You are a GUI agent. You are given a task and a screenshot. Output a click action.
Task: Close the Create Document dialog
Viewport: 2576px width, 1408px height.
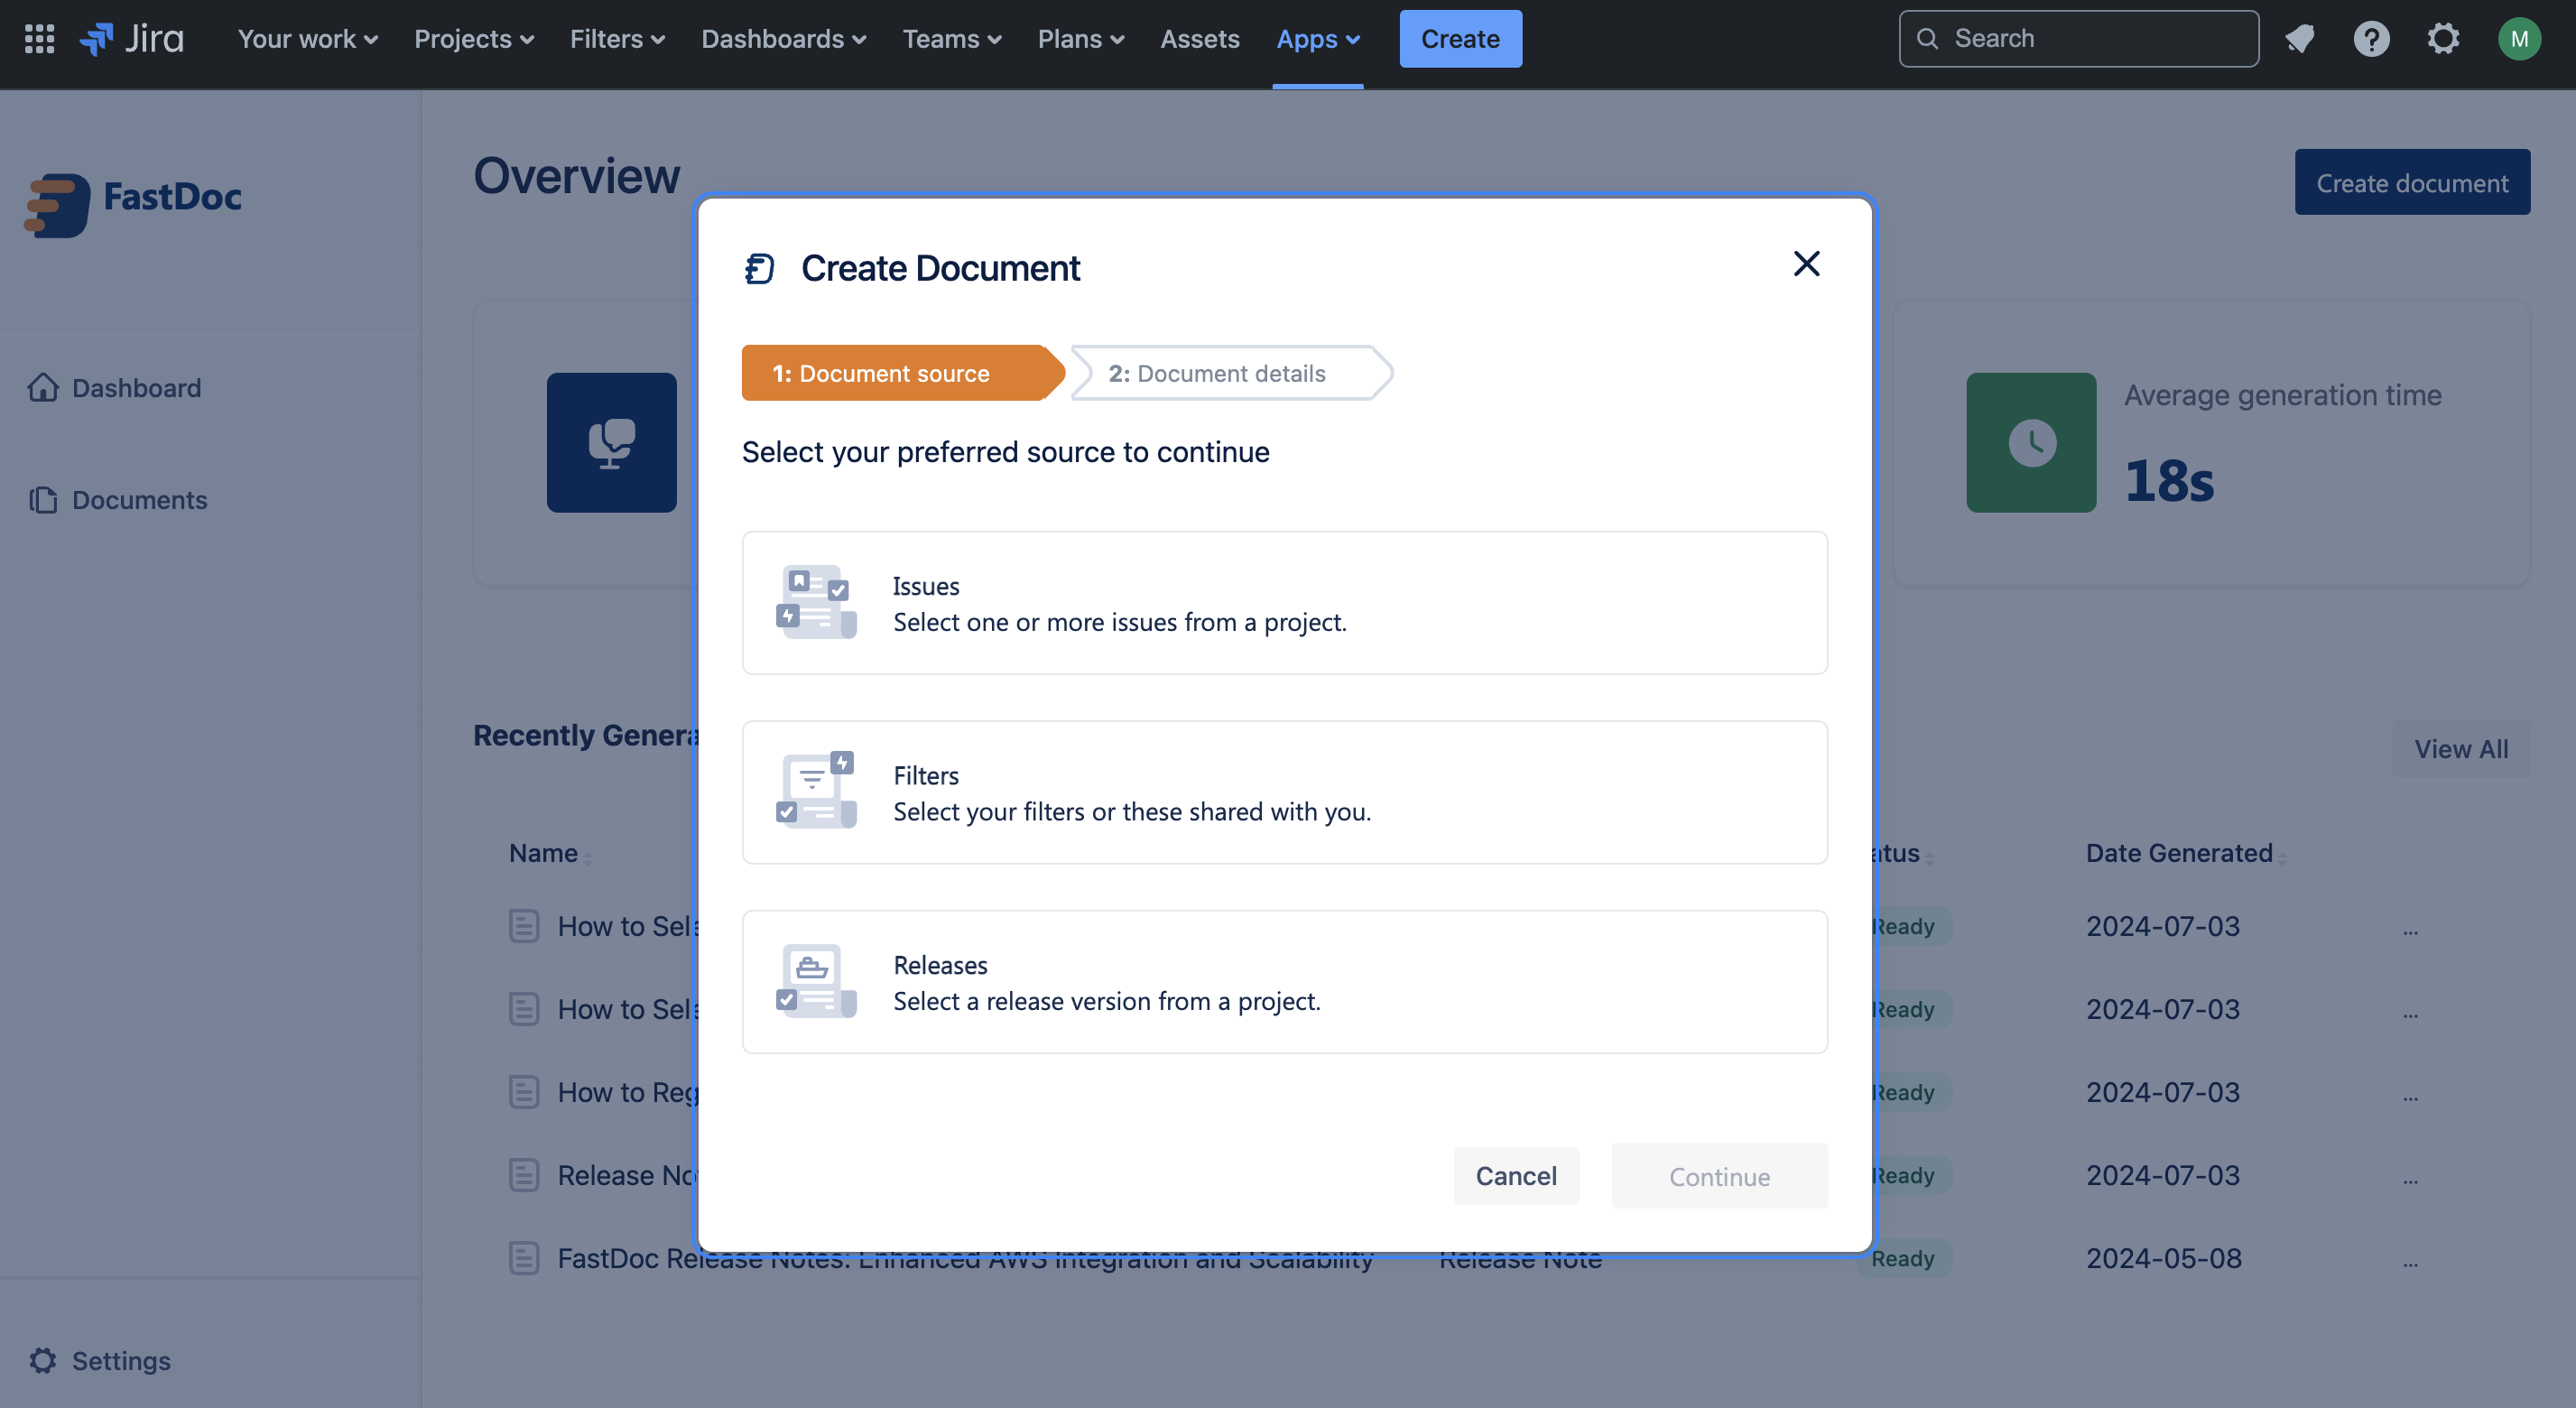(1806, 264)
